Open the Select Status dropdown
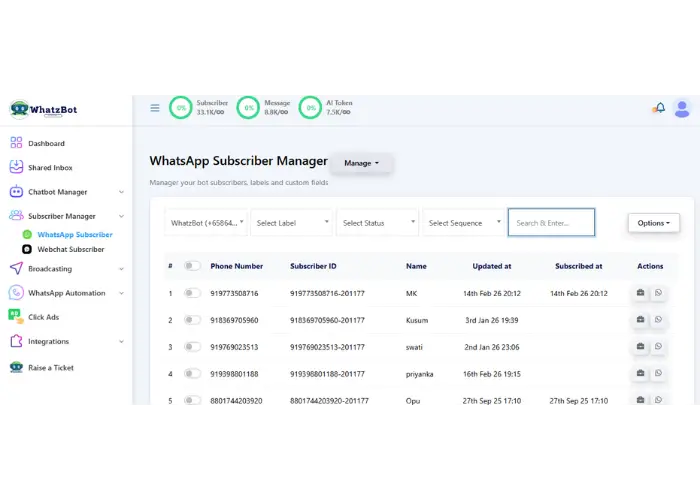 377,223
